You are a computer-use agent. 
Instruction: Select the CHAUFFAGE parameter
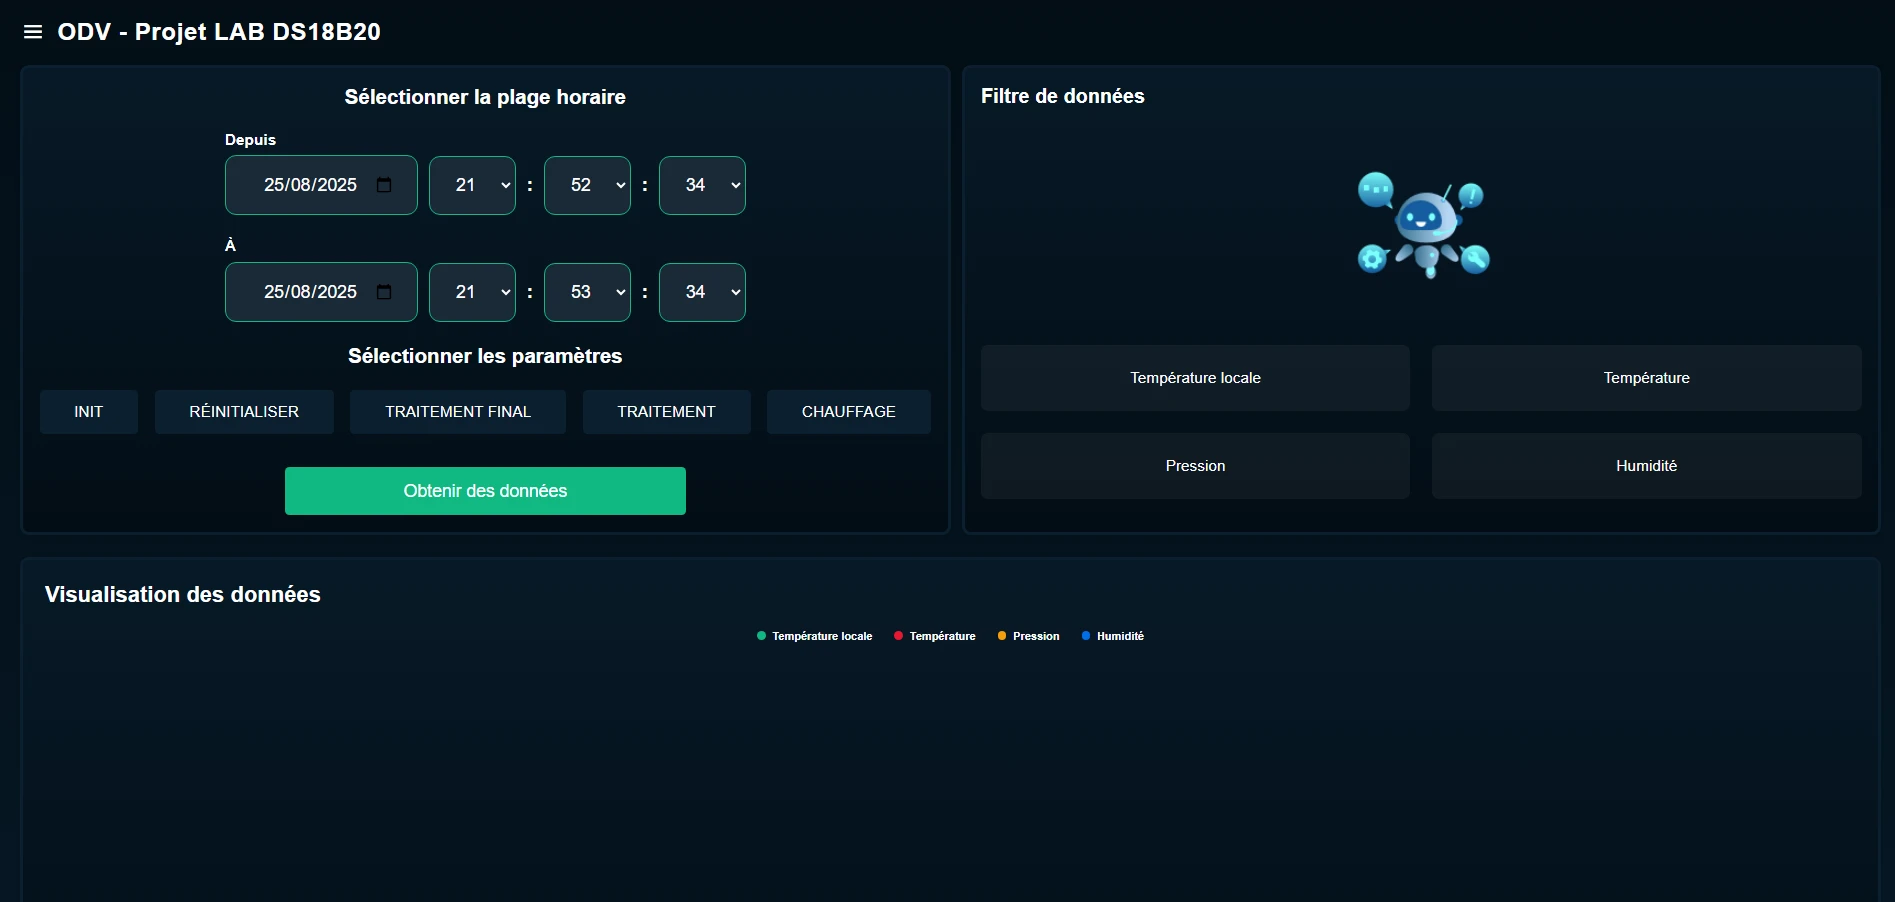[848, 412]
